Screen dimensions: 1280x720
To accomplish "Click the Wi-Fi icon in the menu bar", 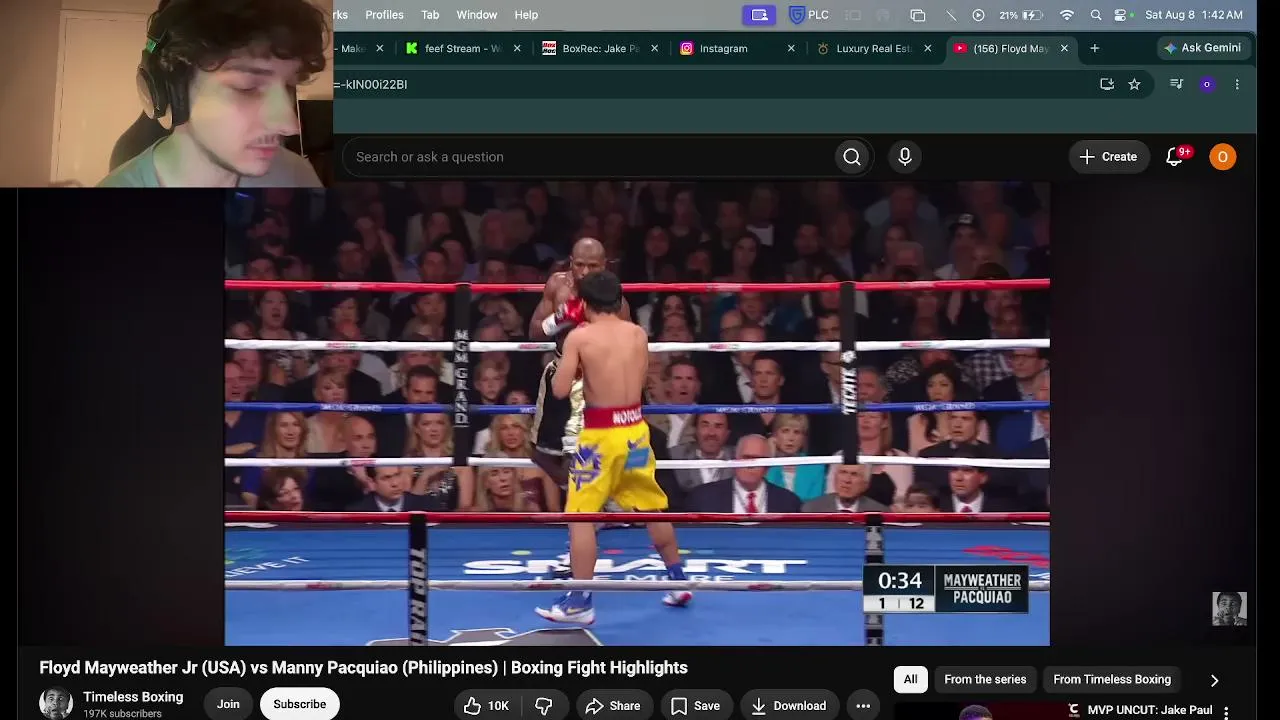I will point(1067,15).
